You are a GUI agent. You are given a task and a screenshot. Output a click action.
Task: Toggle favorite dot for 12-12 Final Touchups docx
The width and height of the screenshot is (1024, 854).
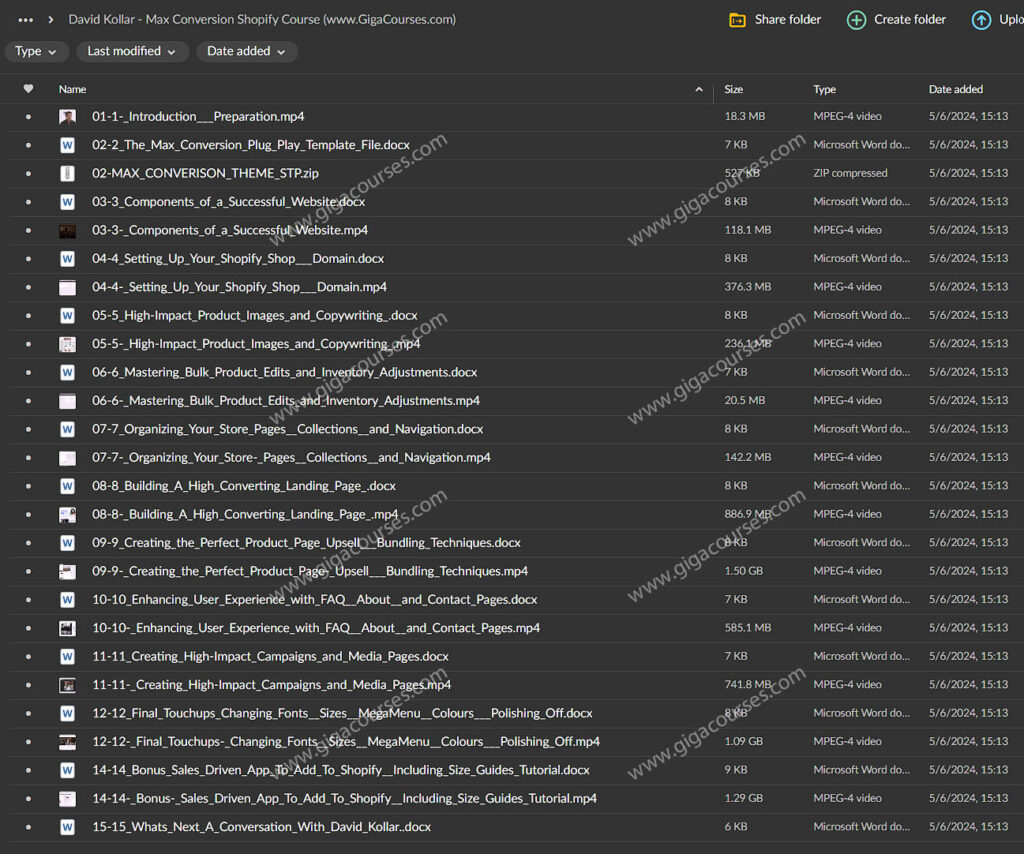pos(28,714)
